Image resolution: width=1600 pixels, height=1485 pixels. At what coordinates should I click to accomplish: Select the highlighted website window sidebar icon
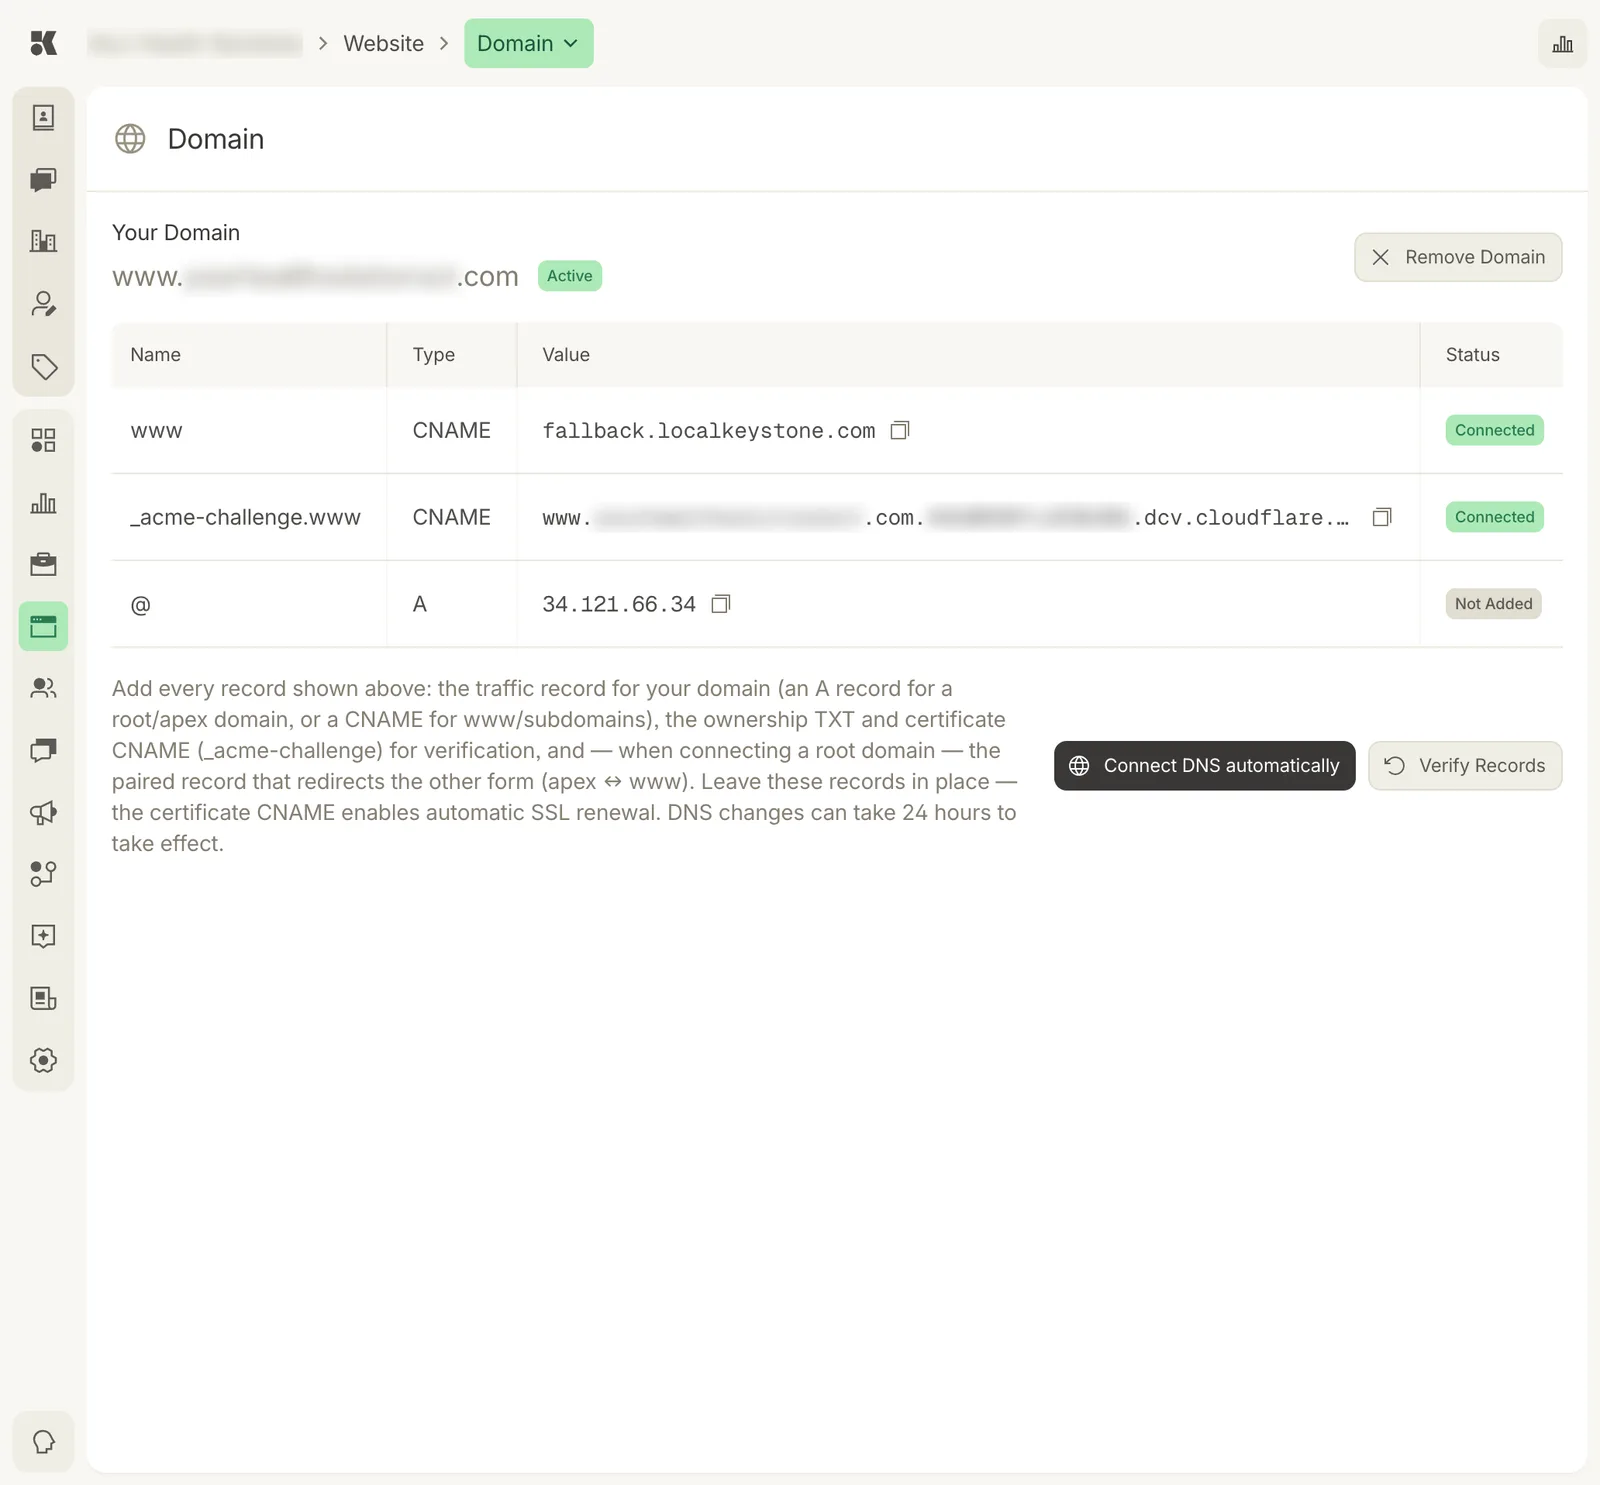point(43,627)
